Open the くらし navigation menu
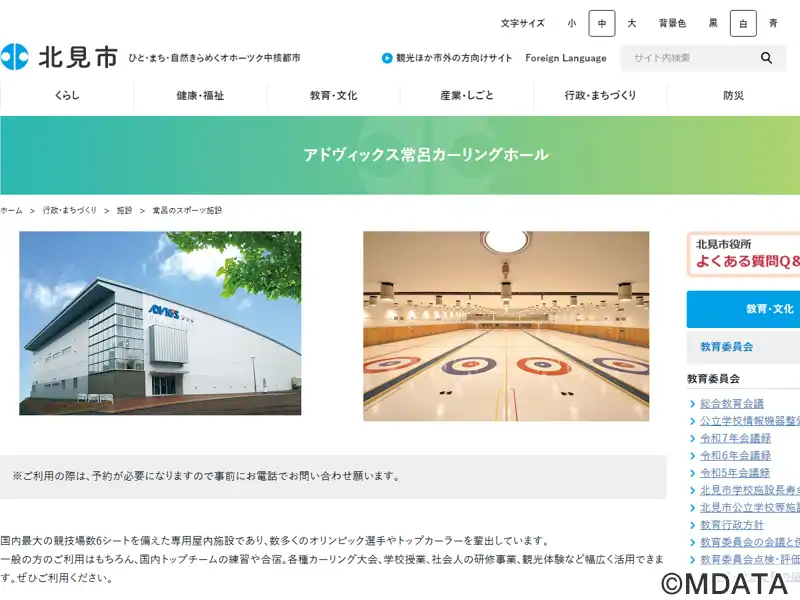The height and width of the screenshot is (600, 800). tap(67, 95)
